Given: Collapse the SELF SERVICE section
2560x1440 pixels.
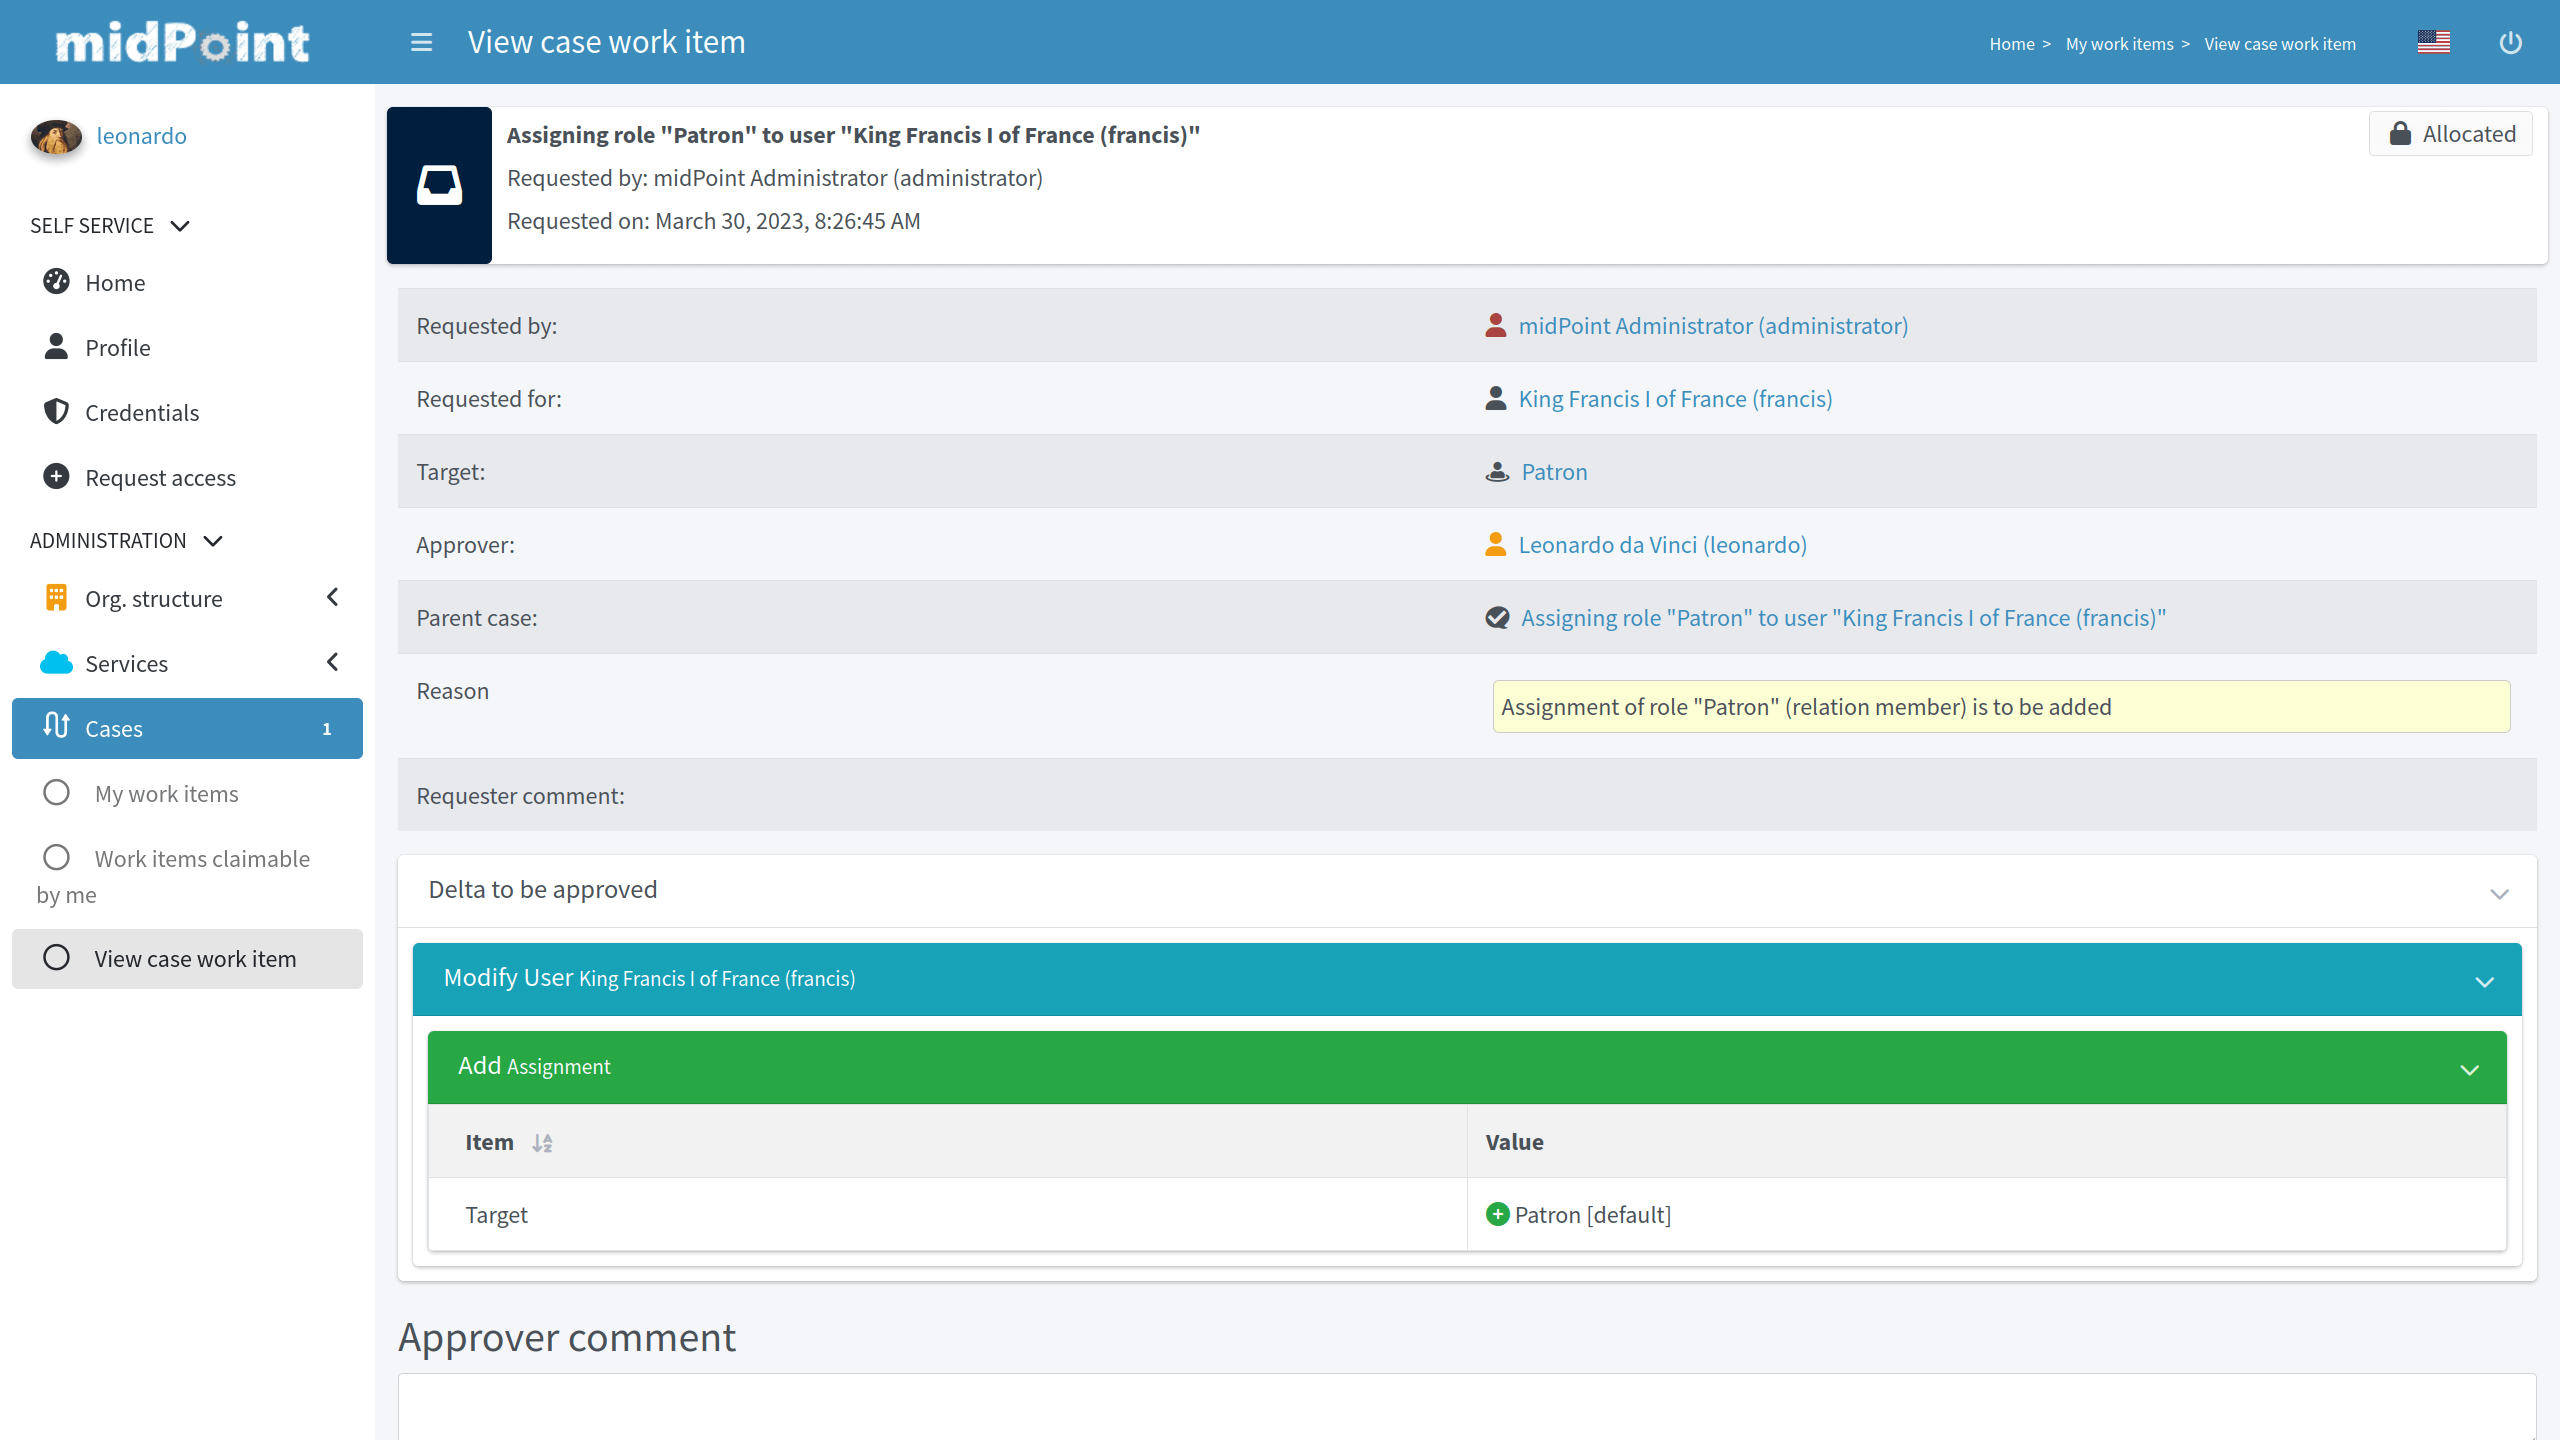Looking at the screenshot, I should click(x=180, y=226).
